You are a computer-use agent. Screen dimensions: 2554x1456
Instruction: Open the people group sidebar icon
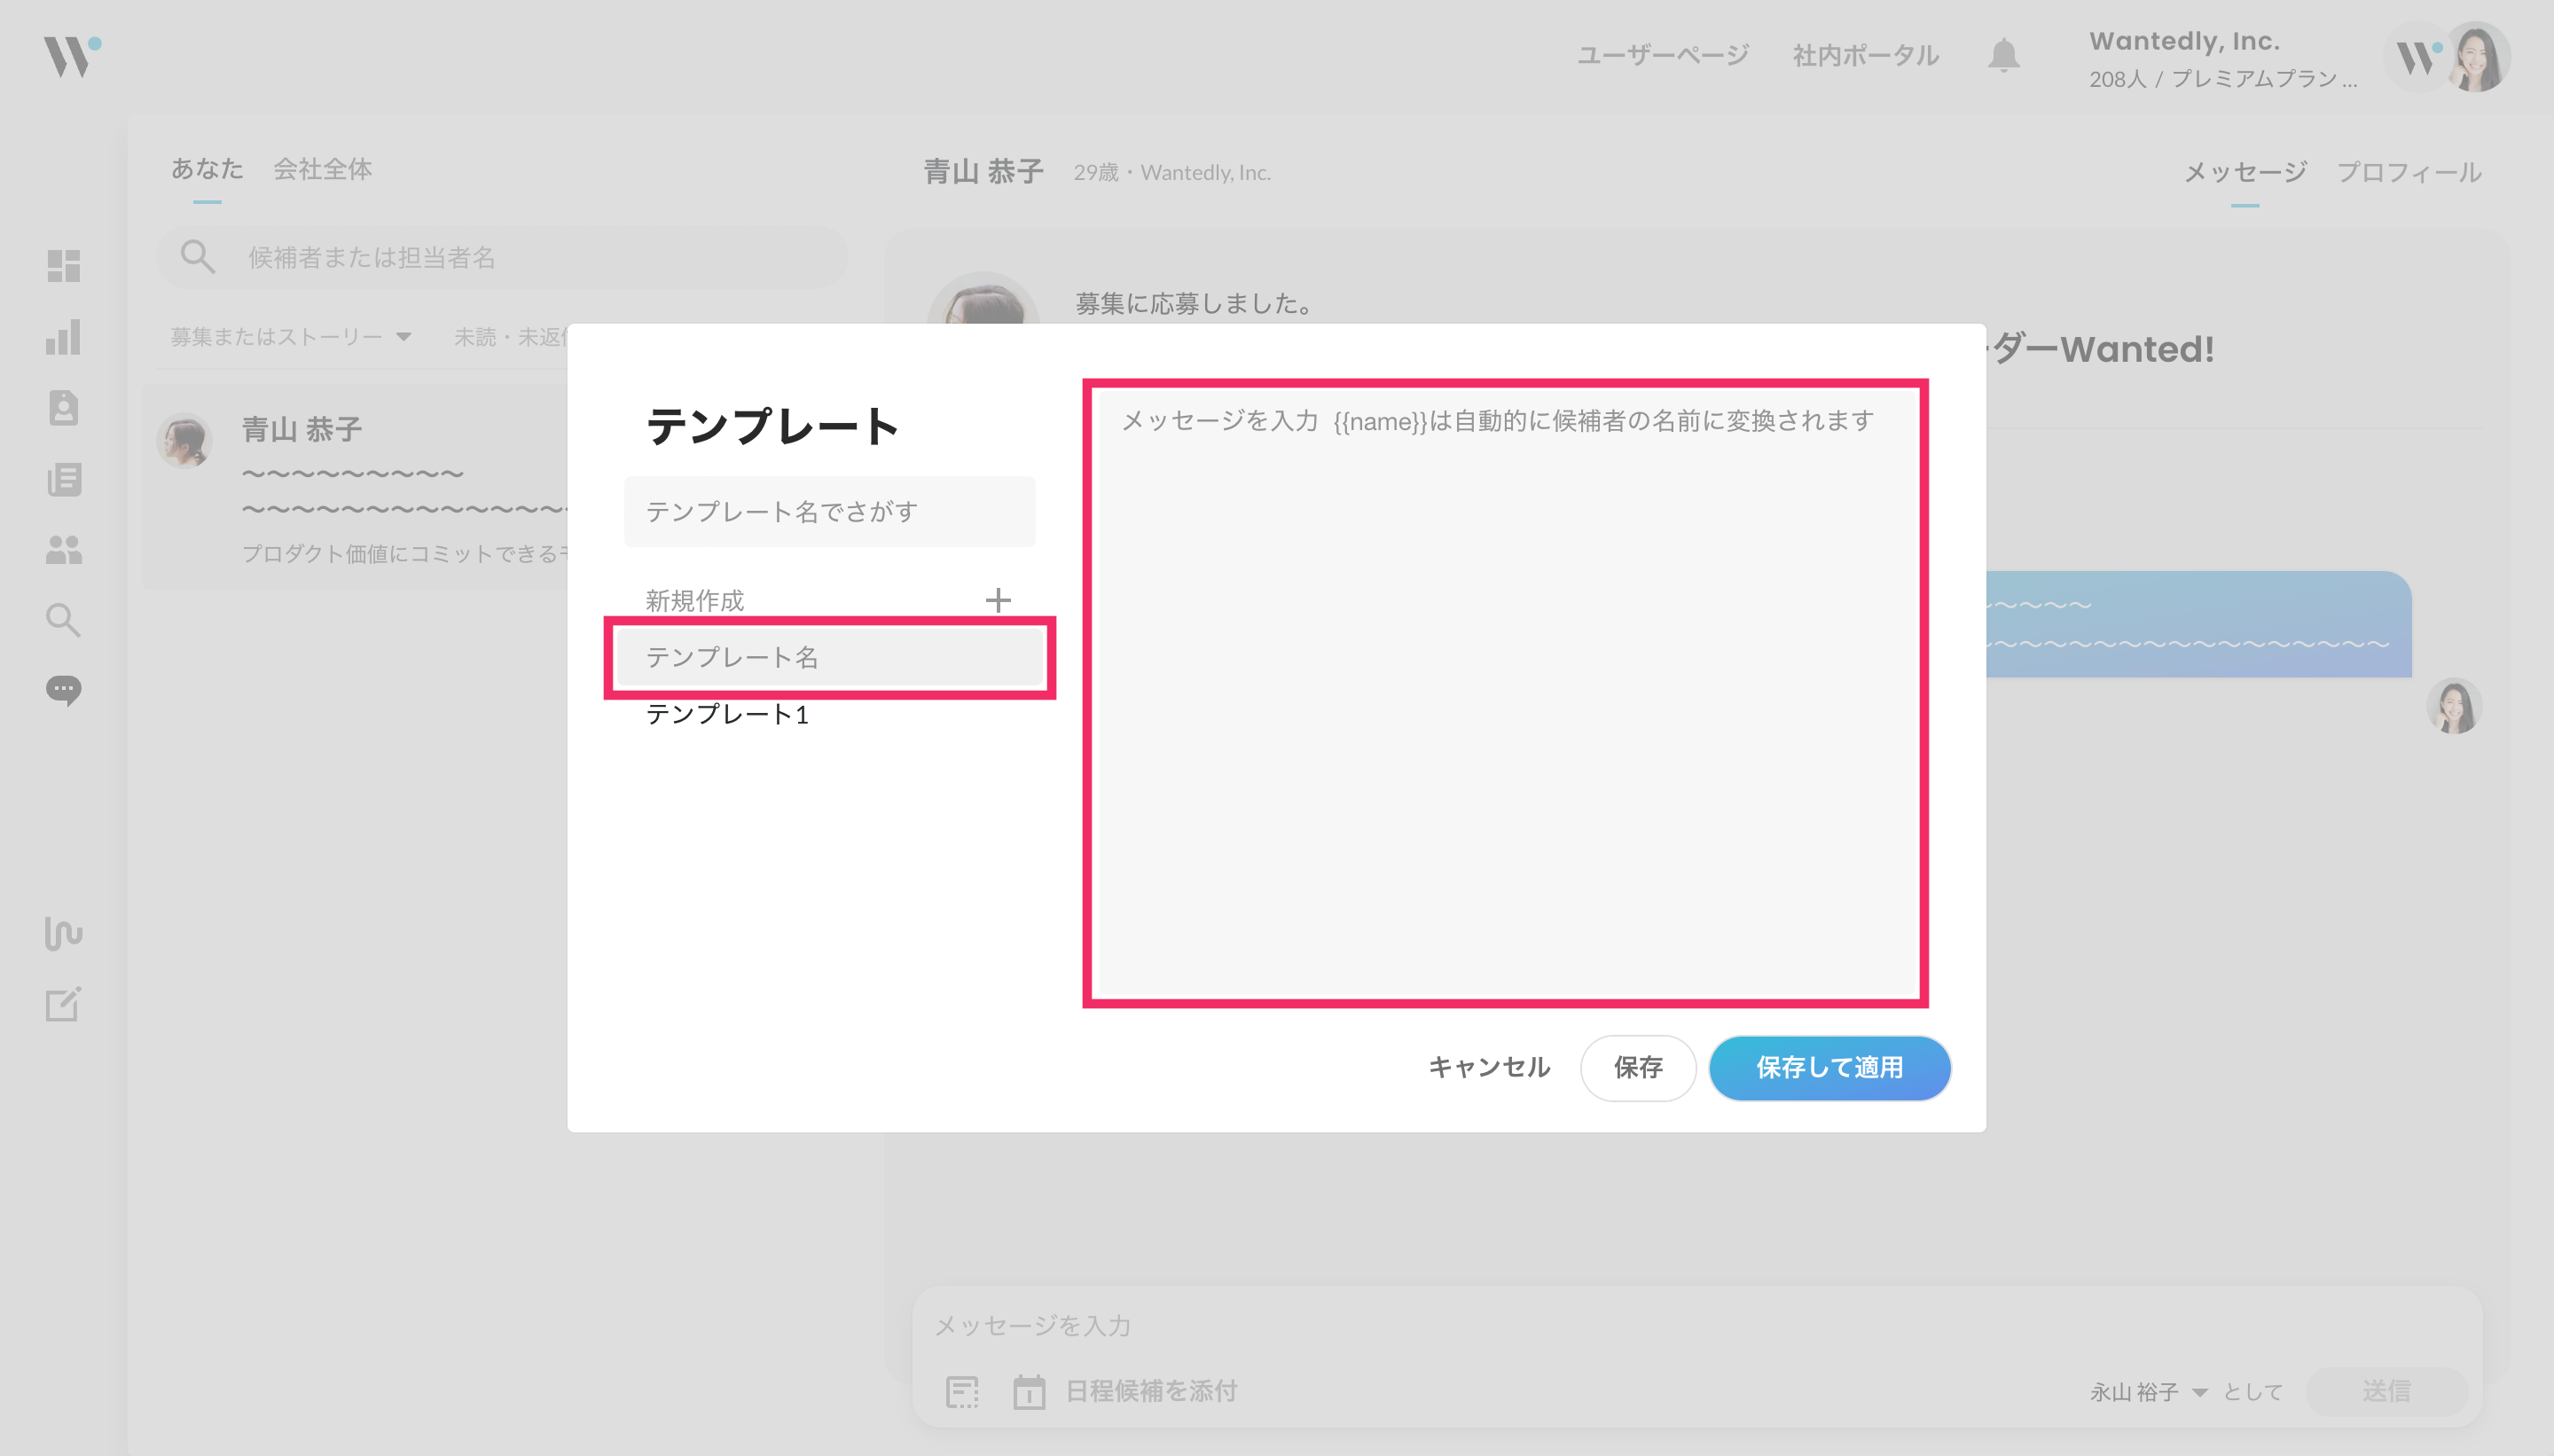[x=63, y=550]
